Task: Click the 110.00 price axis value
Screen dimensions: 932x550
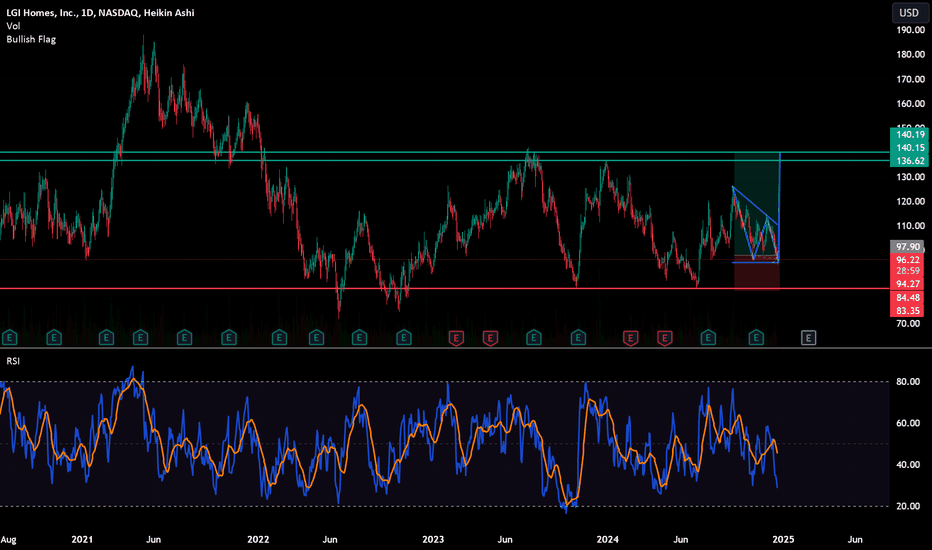Action: (911, 226)
